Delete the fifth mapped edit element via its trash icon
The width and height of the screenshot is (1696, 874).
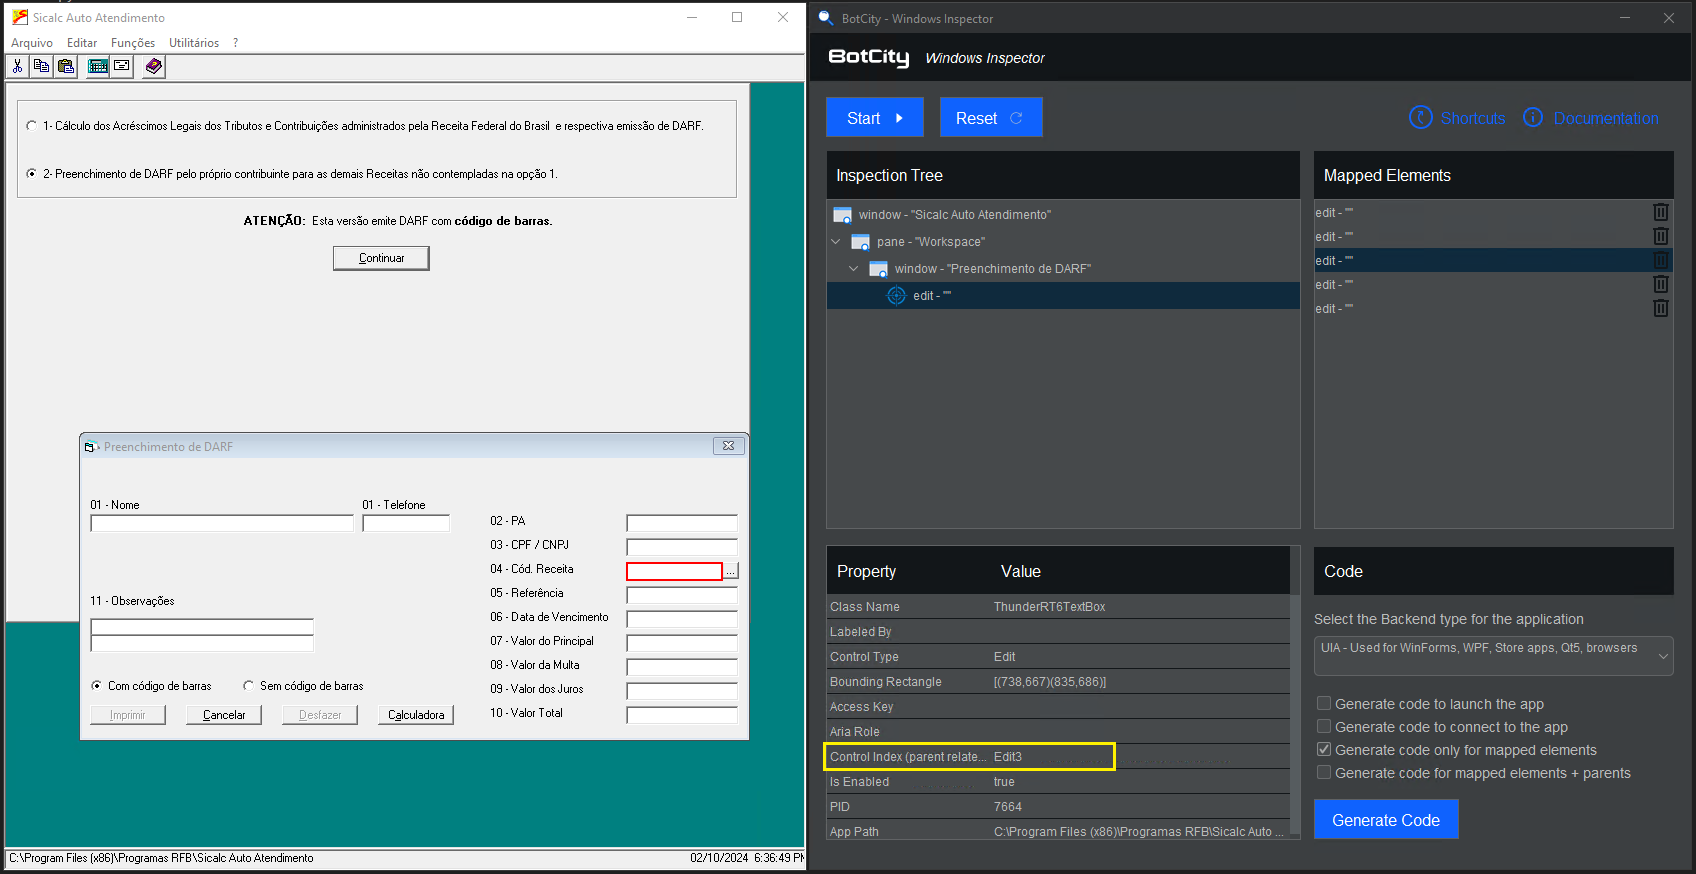[x=1660, y=308]
